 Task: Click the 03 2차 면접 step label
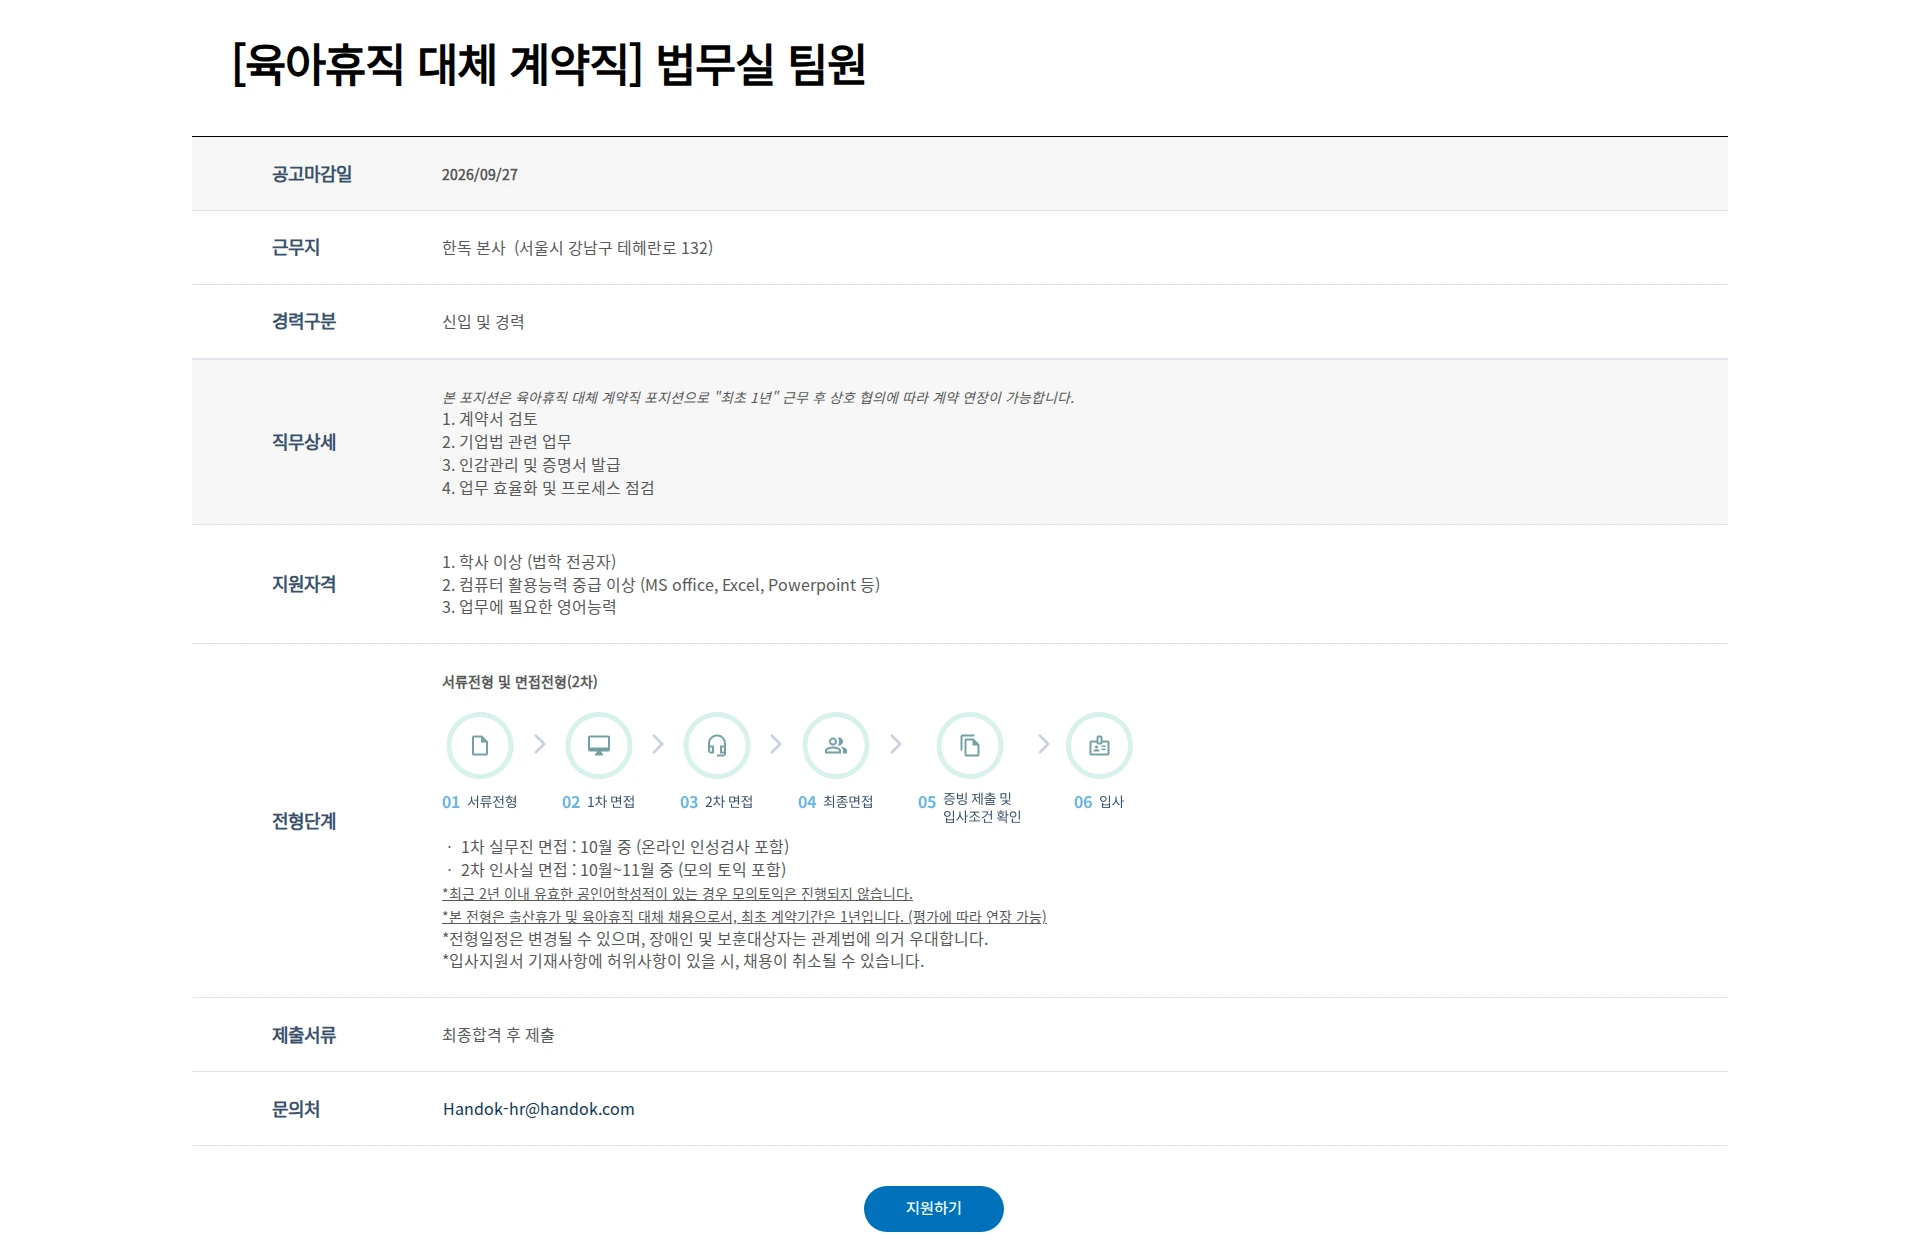pos(717,802)
